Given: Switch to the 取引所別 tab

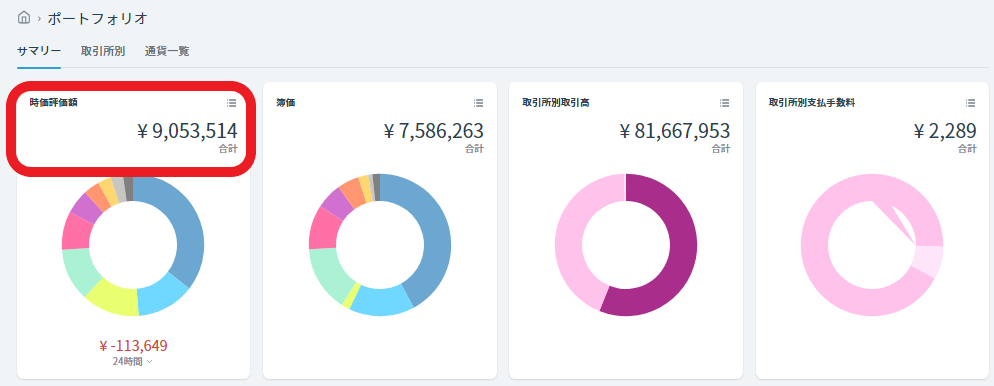Looking at the screenshot, I should click(103, 51).
